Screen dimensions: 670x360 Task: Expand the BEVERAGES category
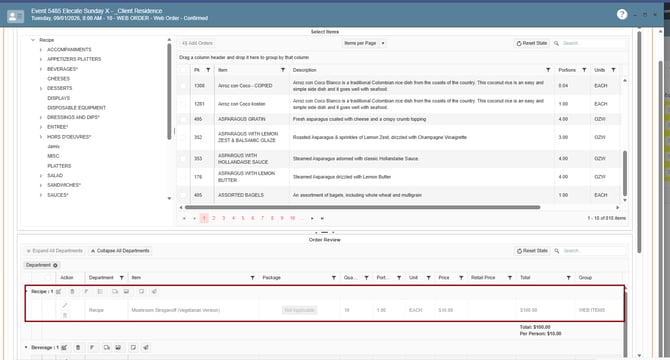click(41, 69)
